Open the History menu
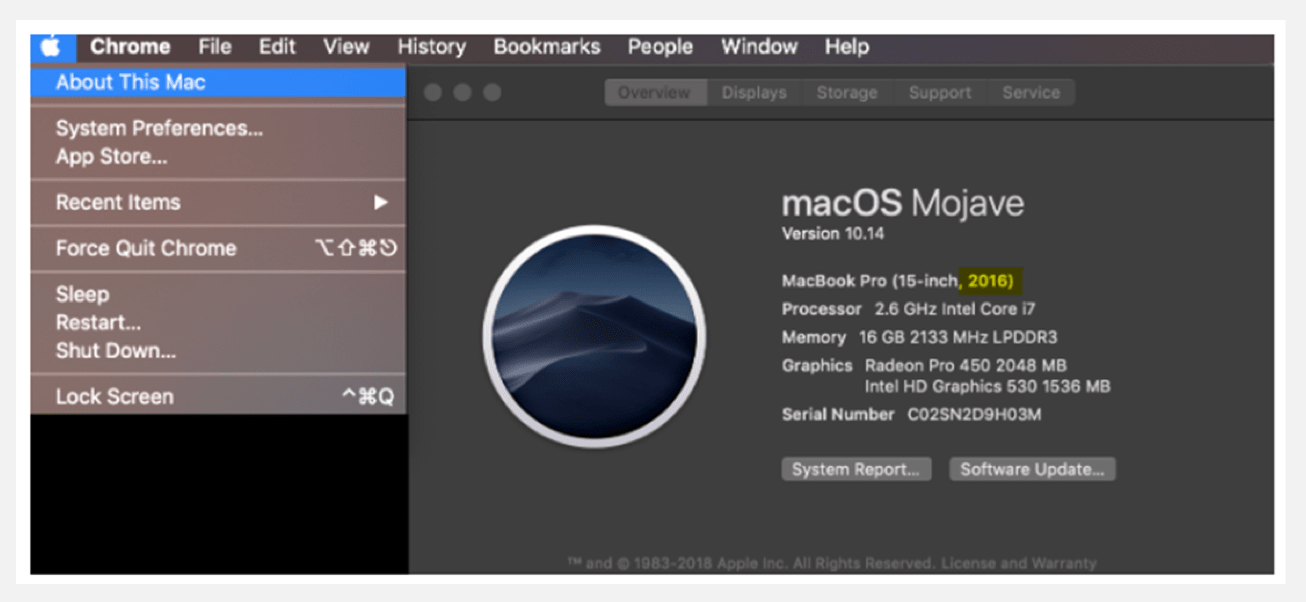 tap(431, 46)
